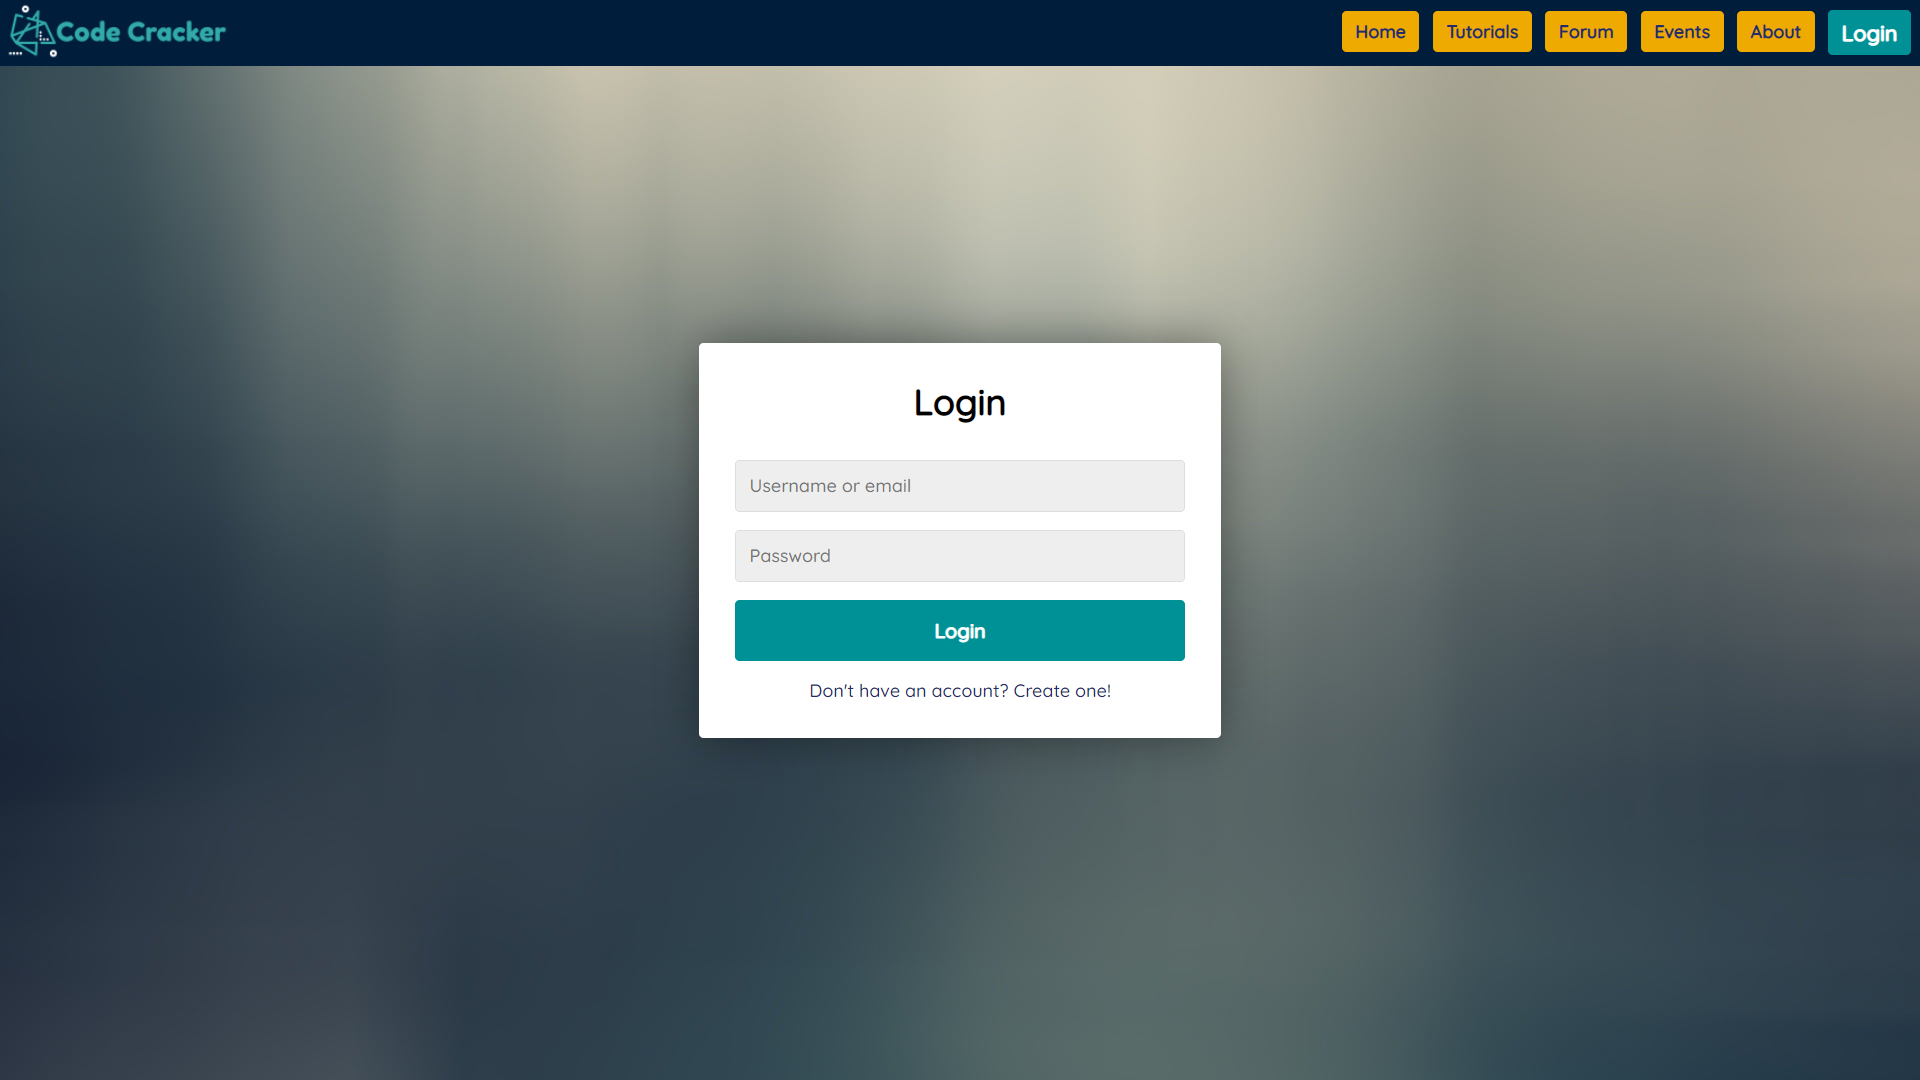Navigate to the Events page

pyautogui.click(x=1681, y=32)
